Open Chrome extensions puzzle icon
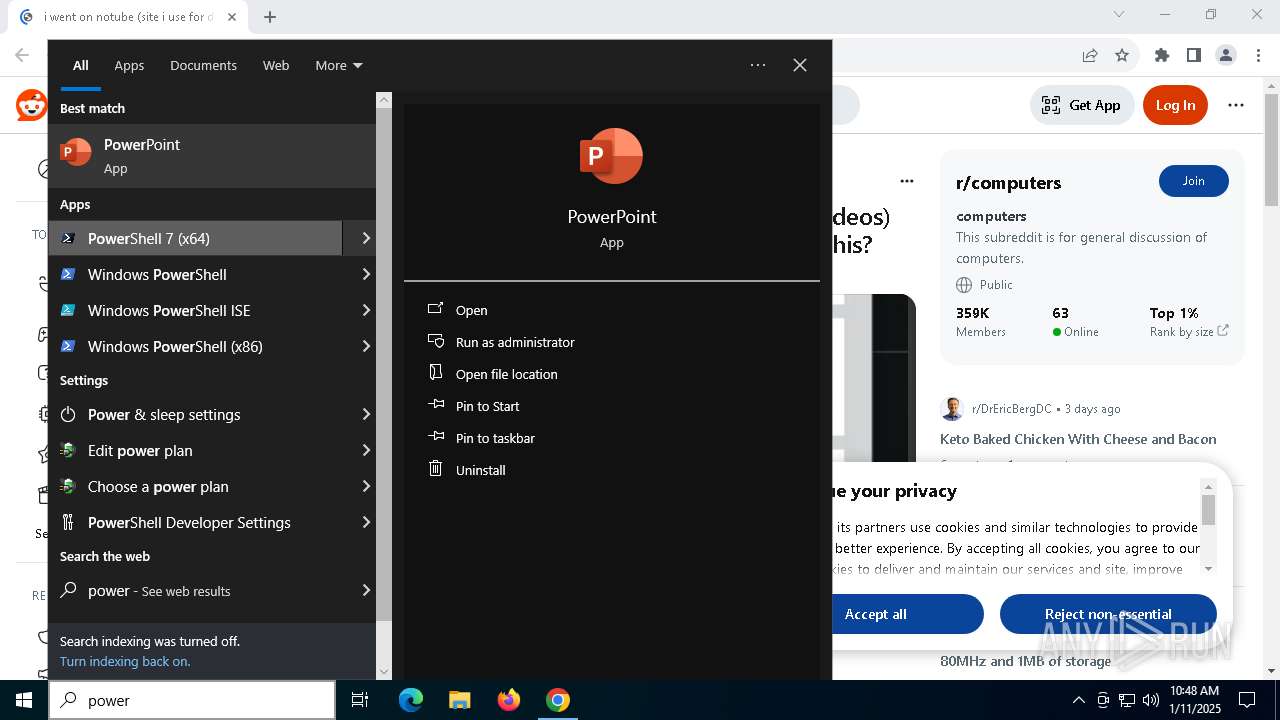1280x720 pixels. pyautogui.click(x=1161, y=56)
